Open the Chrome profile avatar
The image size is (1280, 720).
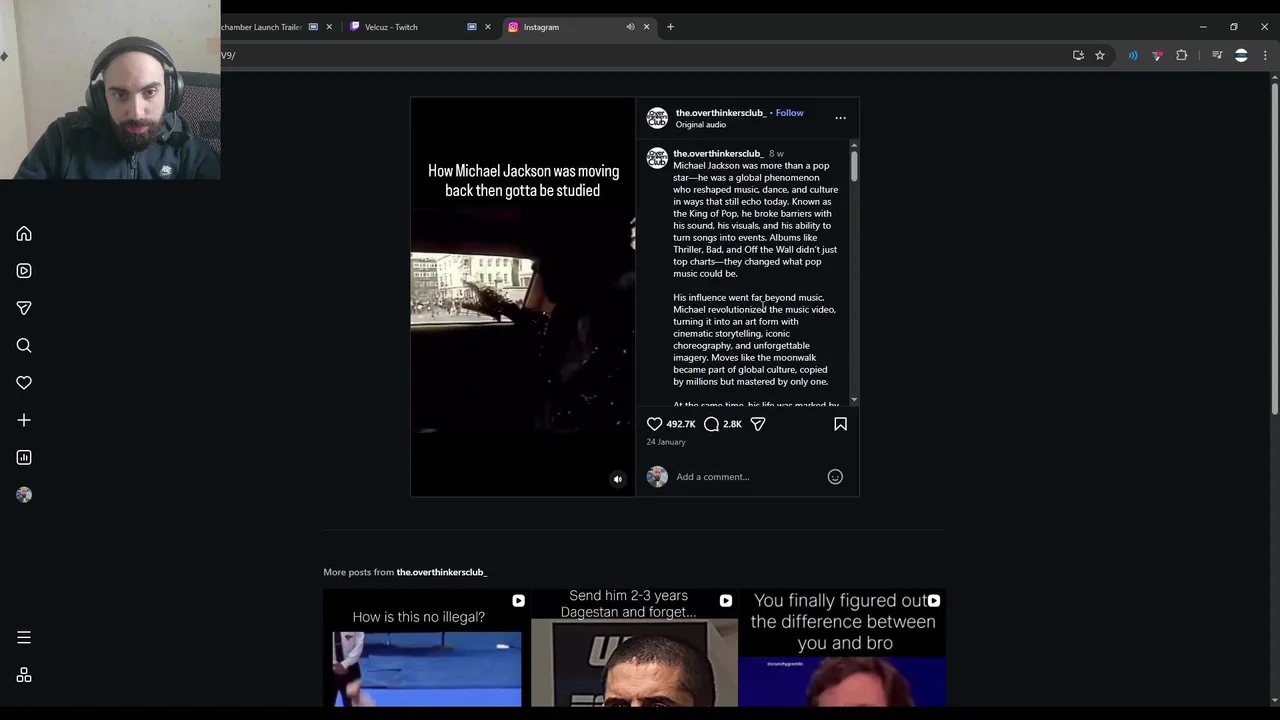click(x=1241, y=55)
